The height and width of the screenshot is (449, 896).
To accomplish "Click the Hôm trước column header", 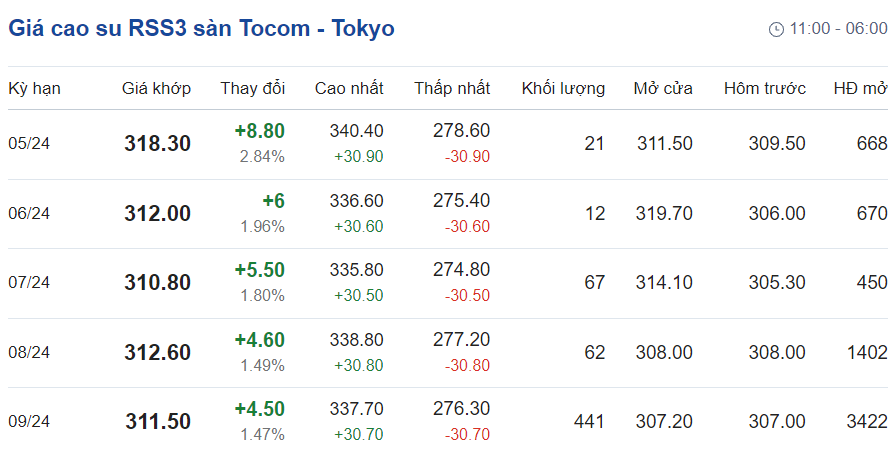I will click(765, 88).
